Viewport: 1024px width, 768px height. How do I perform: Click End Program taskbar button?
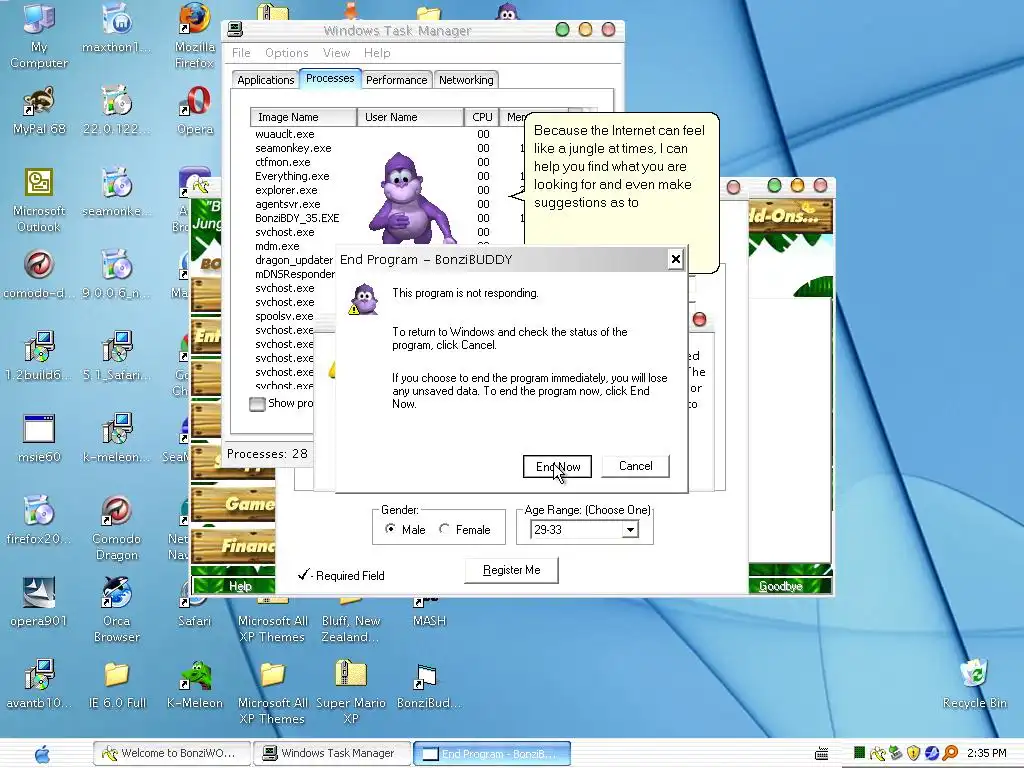(492, 754)
